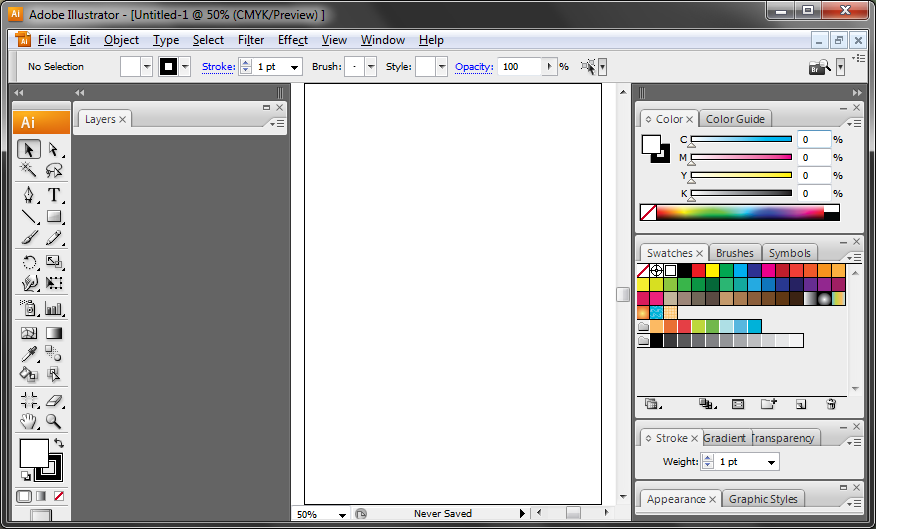Select the Hand tool
The width and height of the screenshot is (920, 529).
click(28, 421)
